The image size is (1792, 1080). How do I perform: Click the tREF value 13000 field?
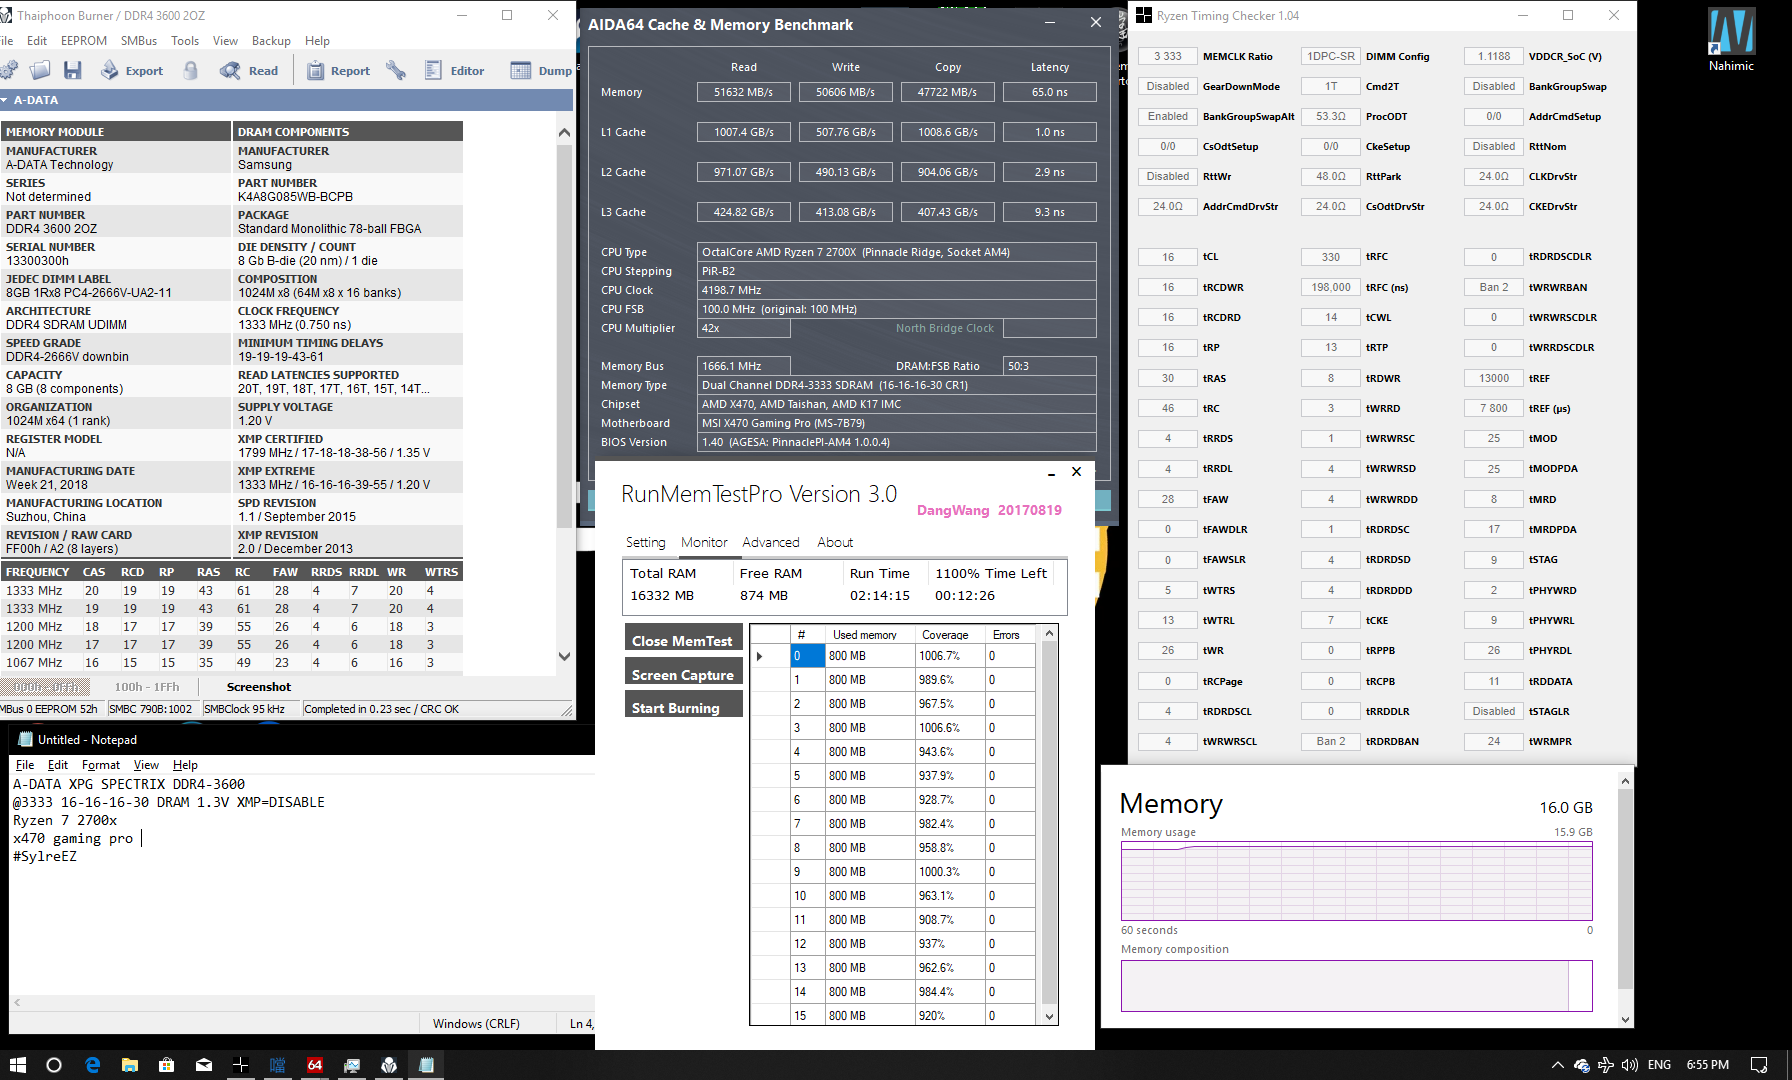(1494, 378)
